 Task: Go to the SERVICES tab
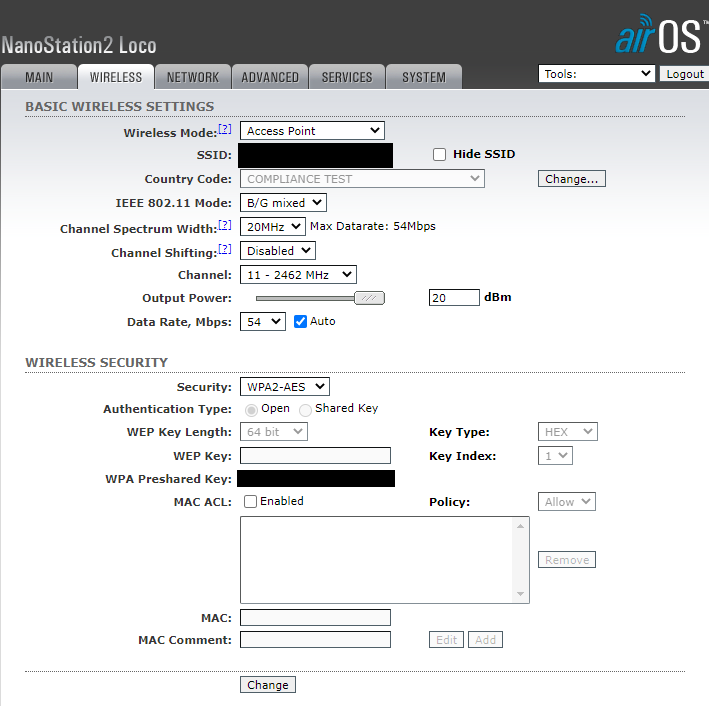pos(347,77)
